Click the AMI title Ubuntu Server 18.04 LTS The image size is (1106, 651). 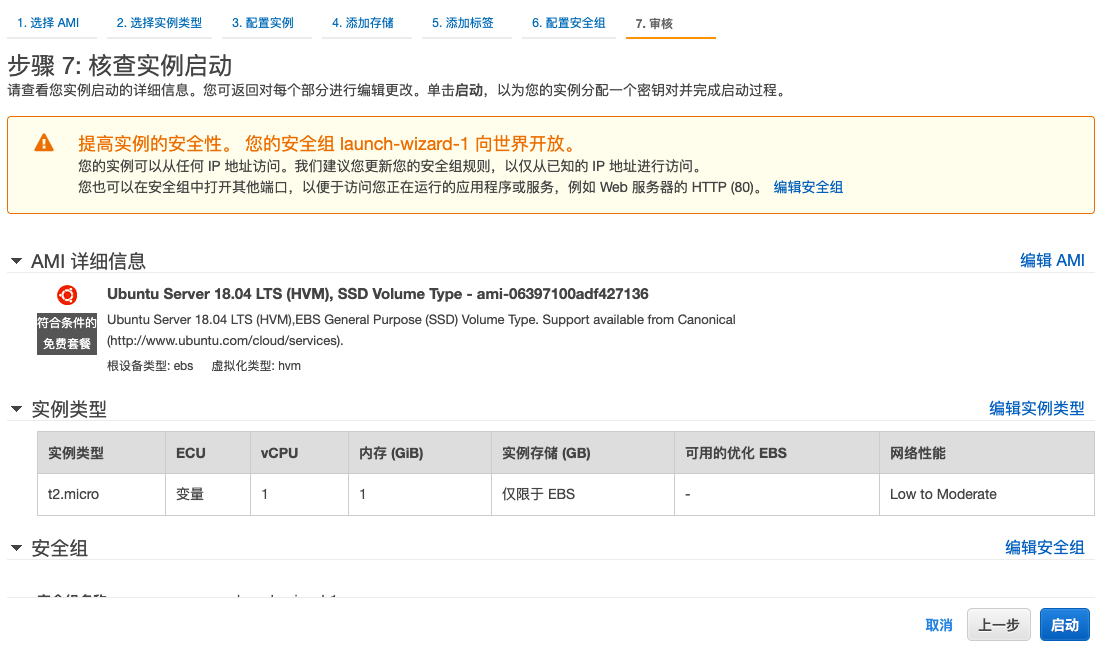377,294
